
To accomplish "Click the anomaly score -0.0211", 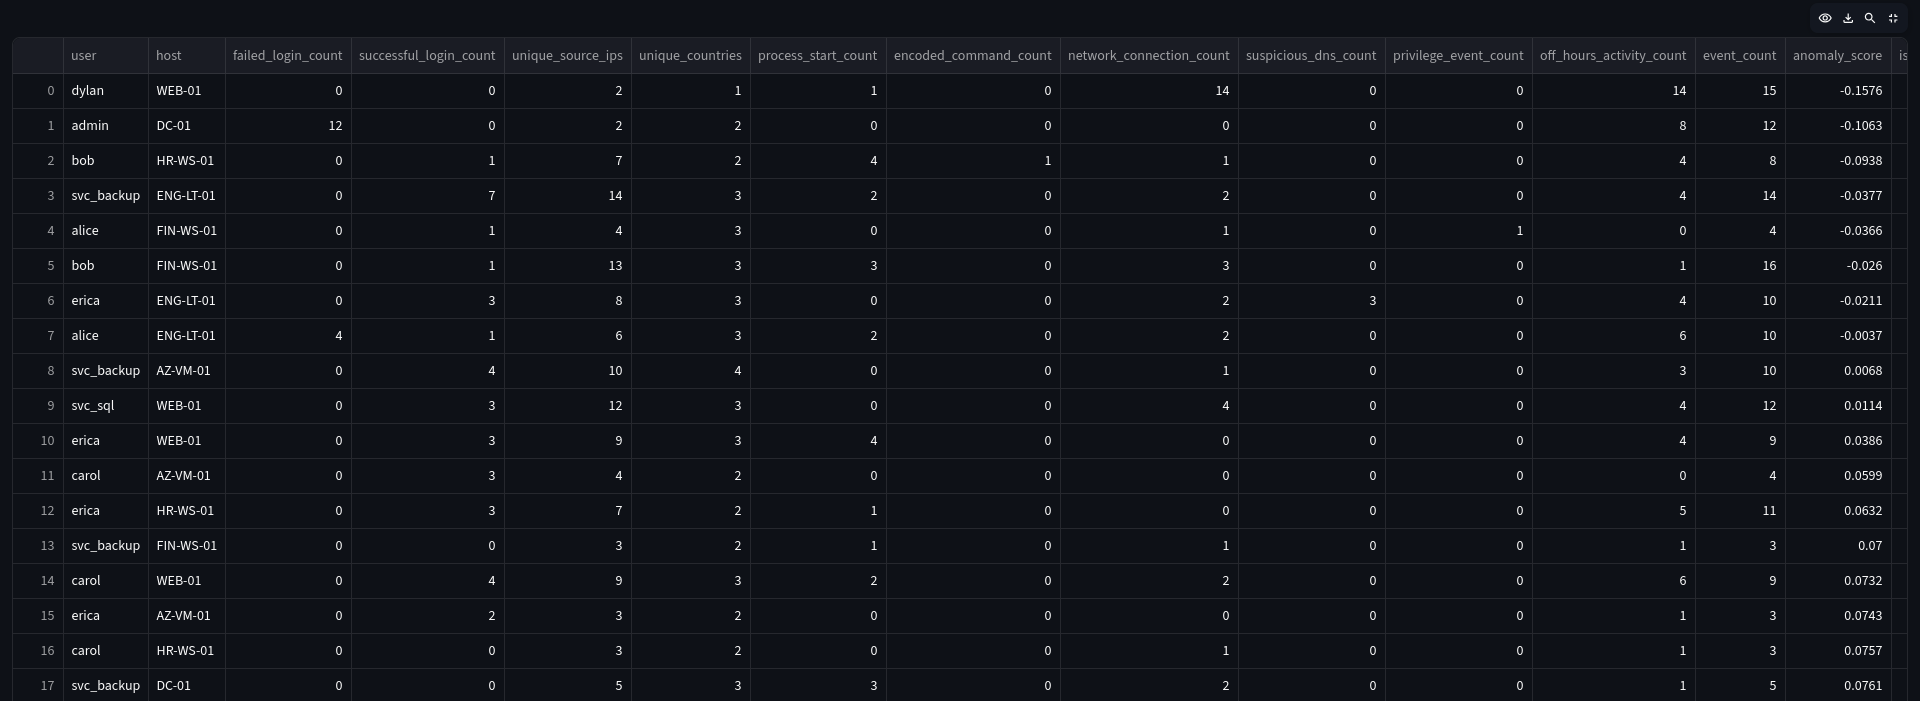I will click(1838, 301).
